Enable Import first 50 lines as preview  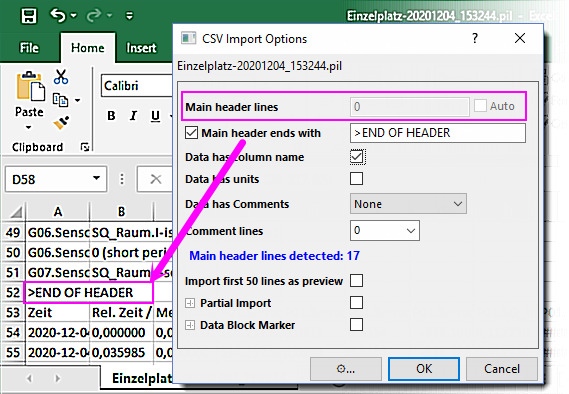tap(357, 281)
